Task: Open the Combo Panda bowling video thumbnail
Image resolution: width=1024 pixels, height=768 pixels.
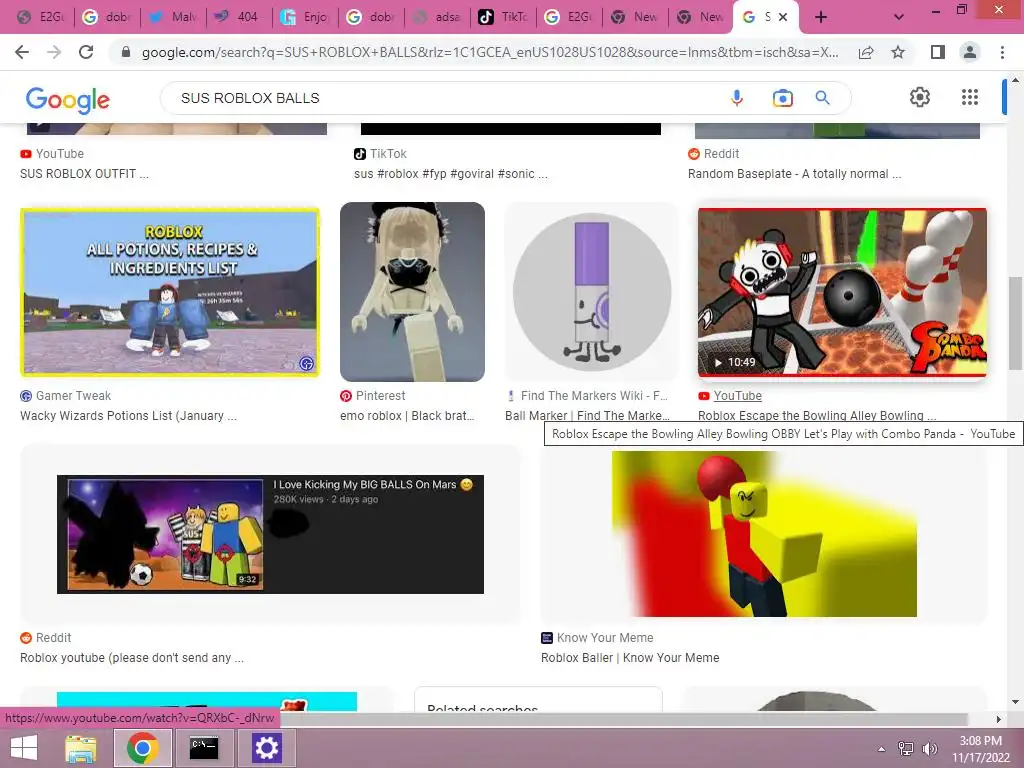Action: 842,292
